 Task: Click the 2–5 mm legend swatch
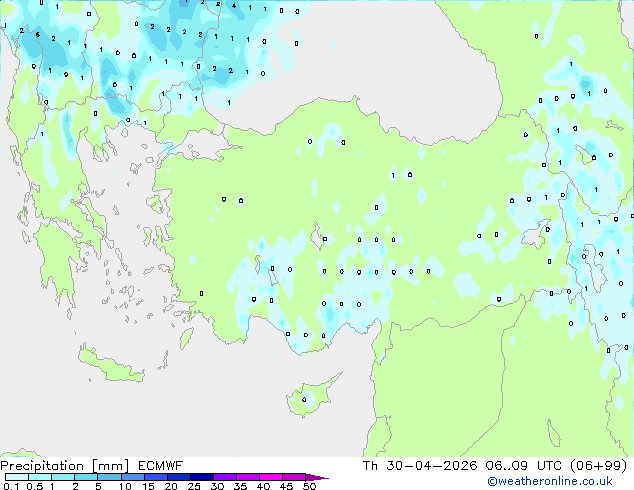tap(86, 477)
